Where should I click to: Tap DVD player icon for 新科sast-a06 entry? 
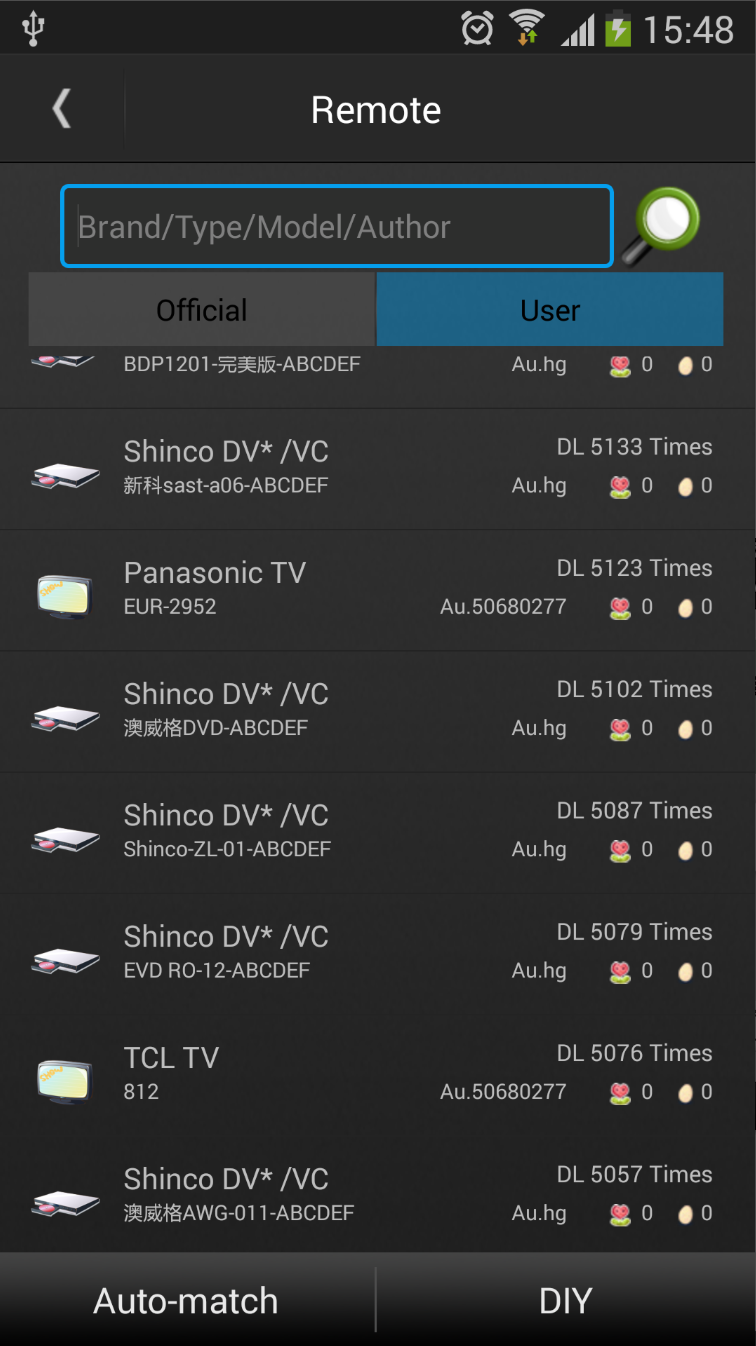[x=65, y=473]
